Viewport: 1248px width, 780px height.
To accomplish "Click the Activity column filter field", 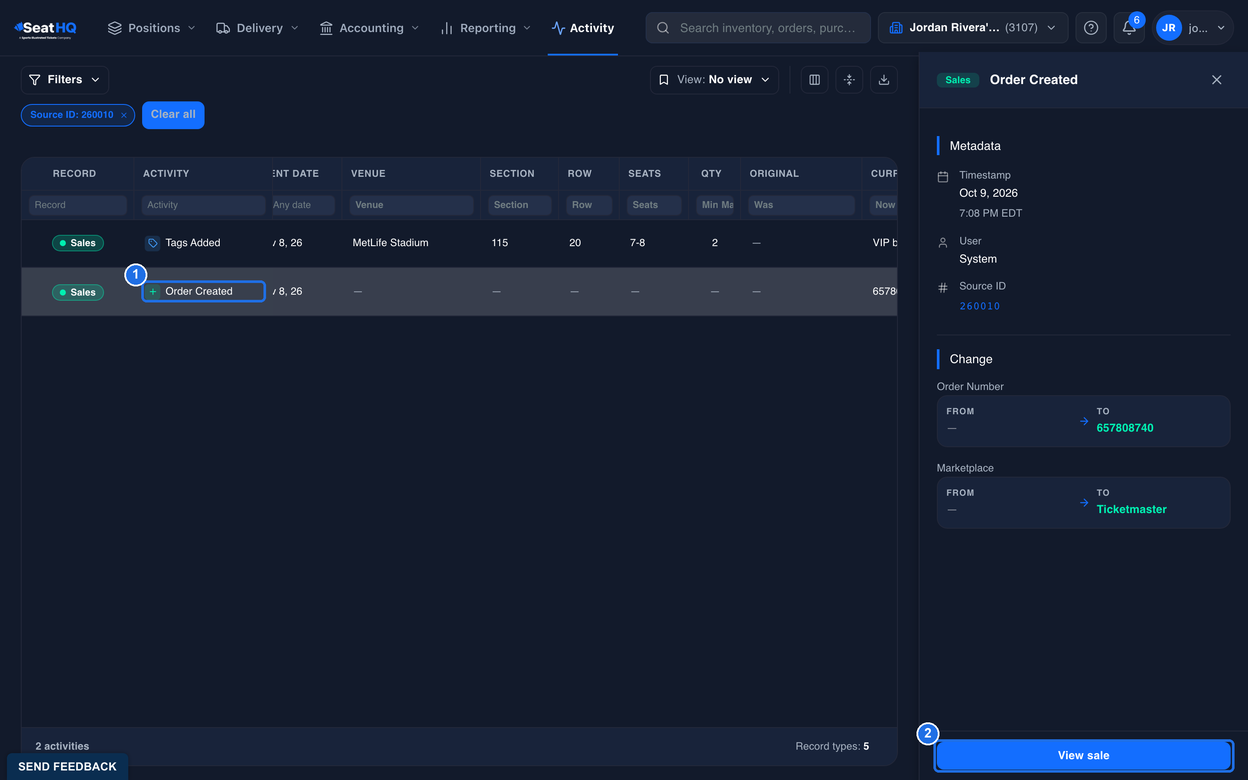I will click(x=203, y=205).
